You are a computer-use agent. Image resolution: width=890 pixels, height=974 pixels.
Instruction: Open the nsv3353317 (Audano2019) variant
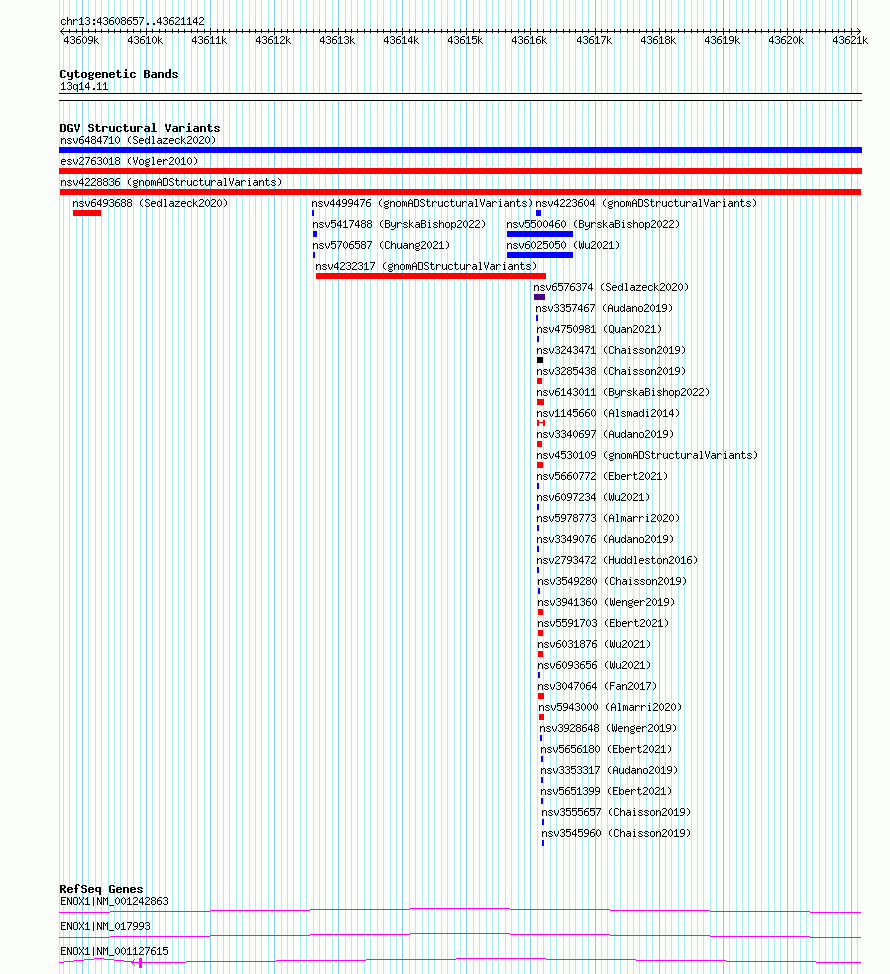(x=609, y=771)
